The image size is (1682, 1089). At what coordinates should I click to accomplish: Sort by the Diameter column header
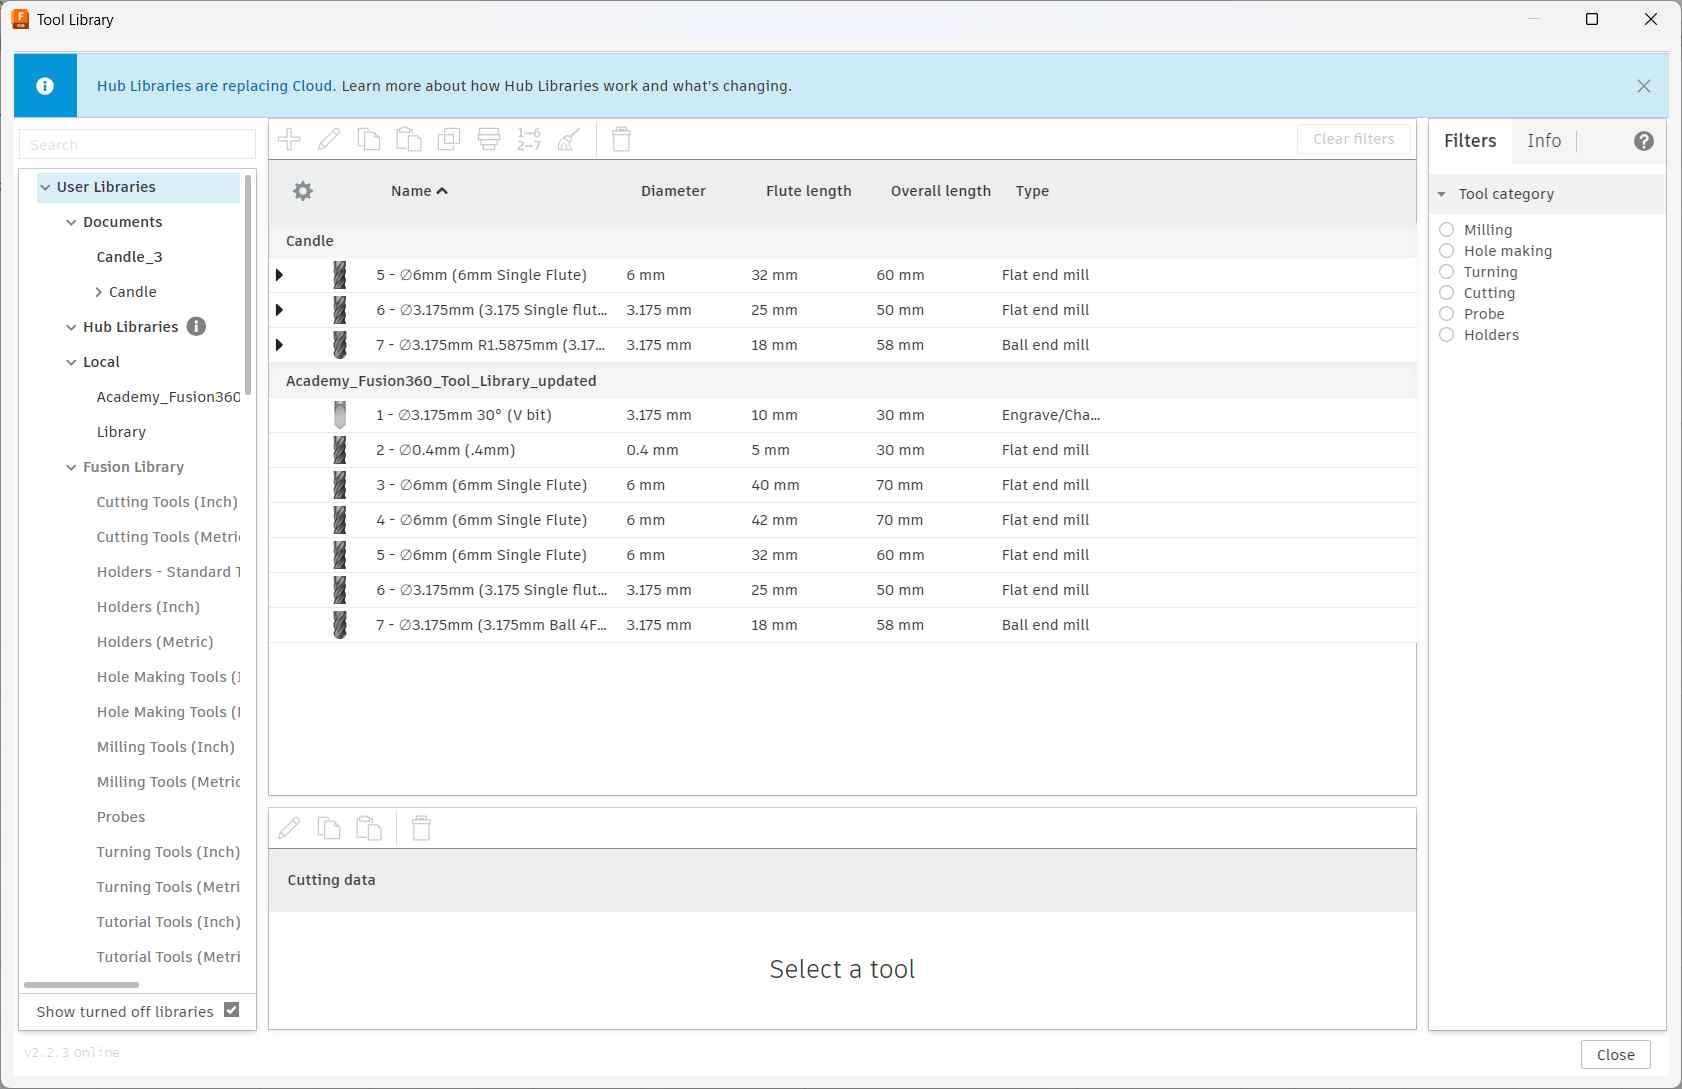[x=673, y=191]
